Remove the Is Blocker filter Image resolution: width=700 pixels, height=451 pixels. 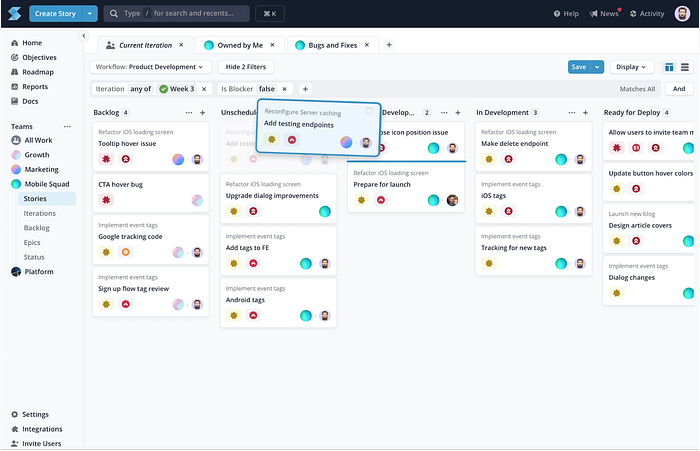point(284,89)
